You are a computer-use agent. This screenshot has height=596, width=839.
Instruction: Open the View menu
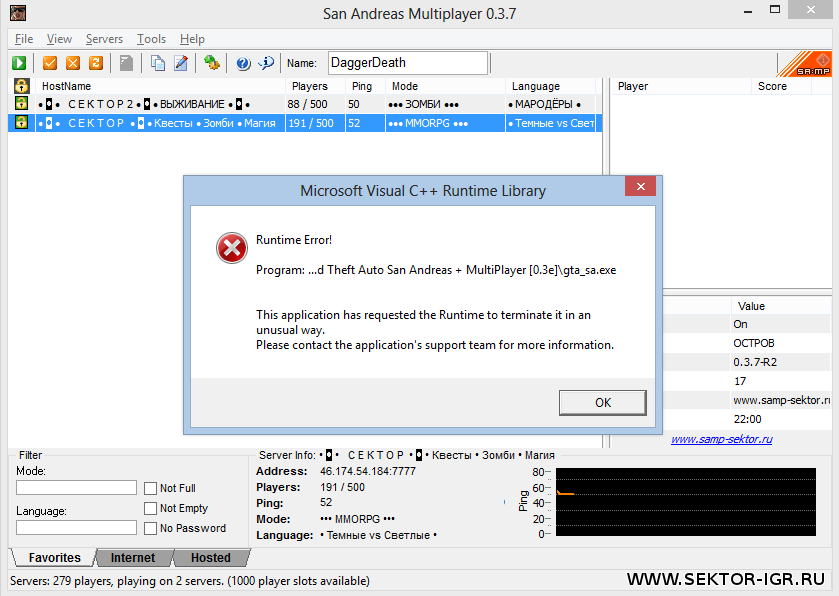click(59, 39)
